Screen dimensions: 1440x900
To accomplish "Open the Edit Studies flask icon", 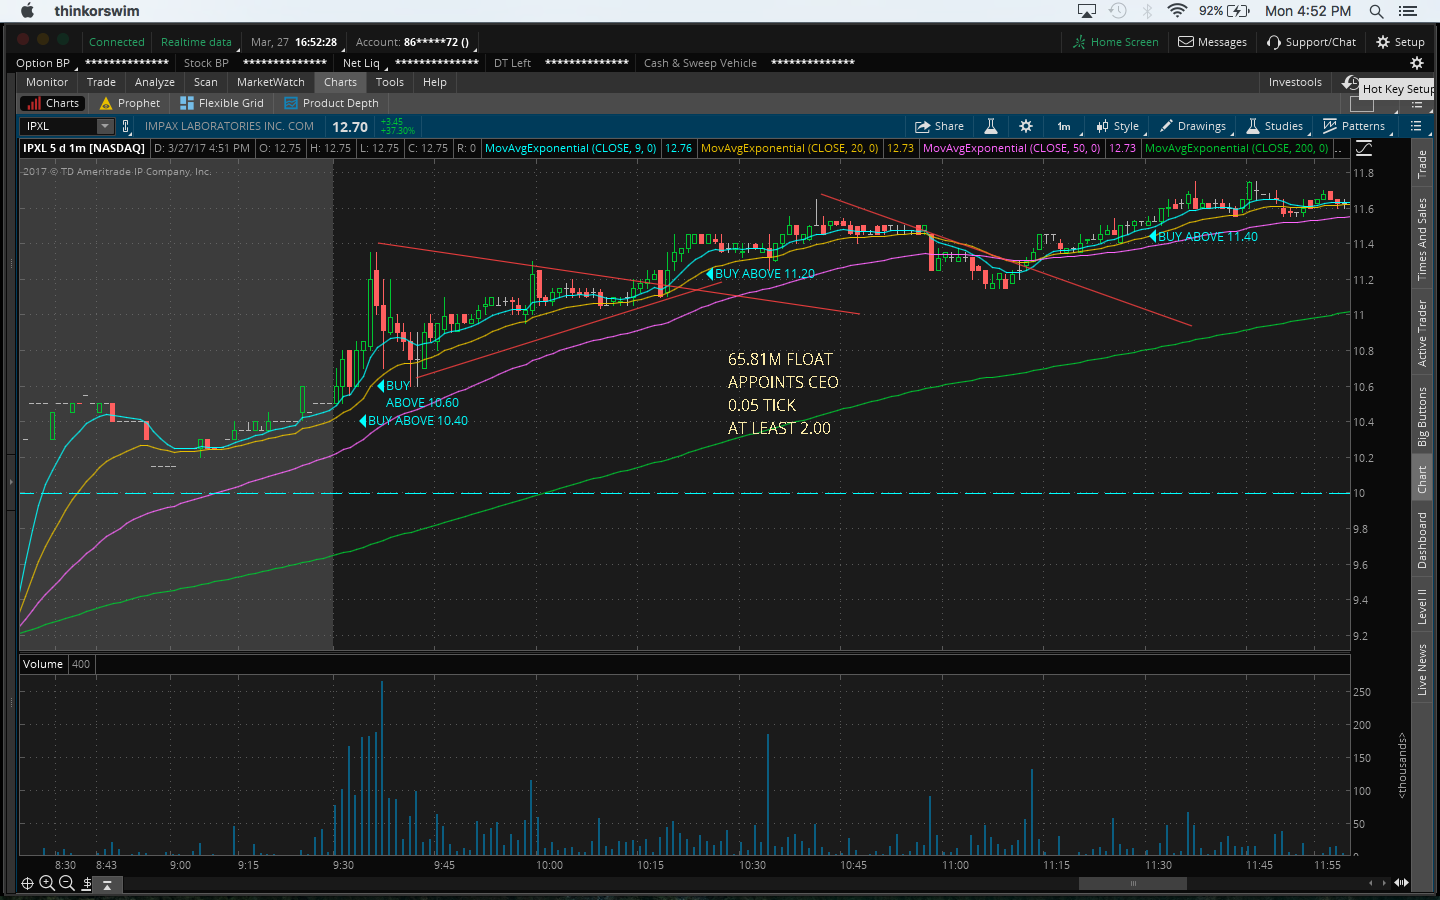I will pyautogui.click(x=991, y=126).
